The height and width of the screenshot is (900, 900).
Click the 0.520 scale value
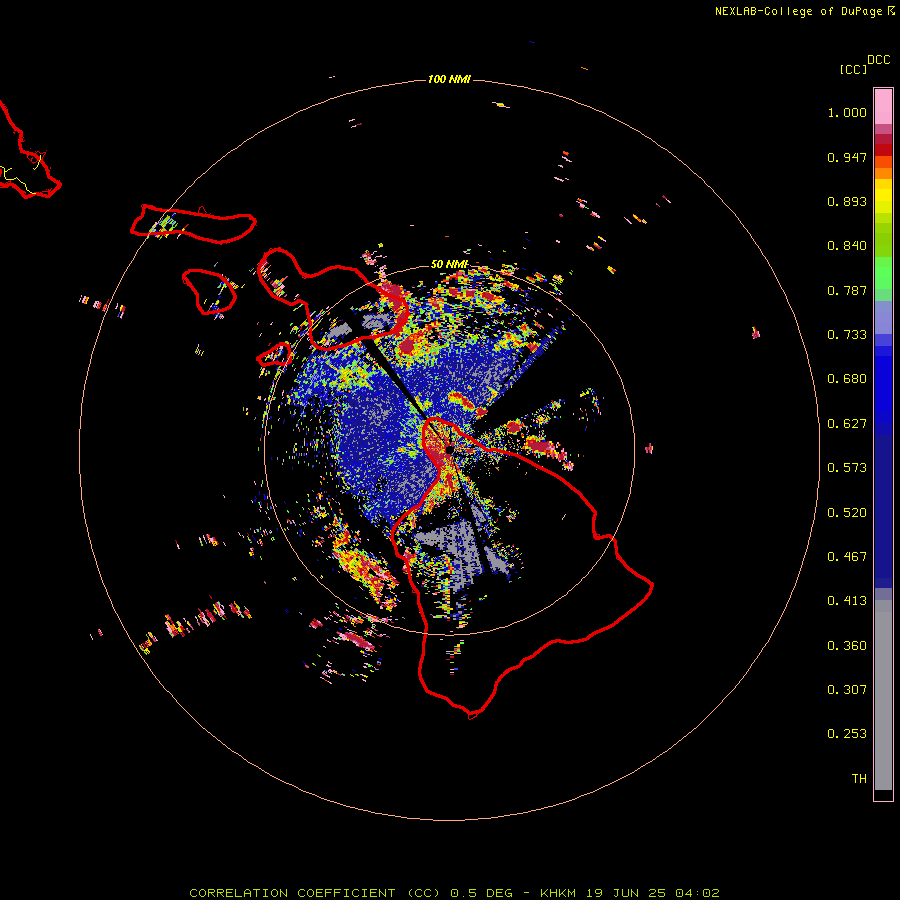pos(847,513)
